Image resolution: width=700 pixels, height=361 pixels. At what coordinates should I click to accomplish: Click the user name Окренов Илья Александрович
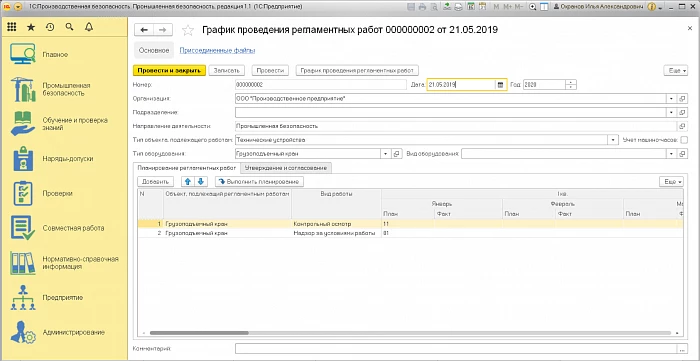pos(598,7)
